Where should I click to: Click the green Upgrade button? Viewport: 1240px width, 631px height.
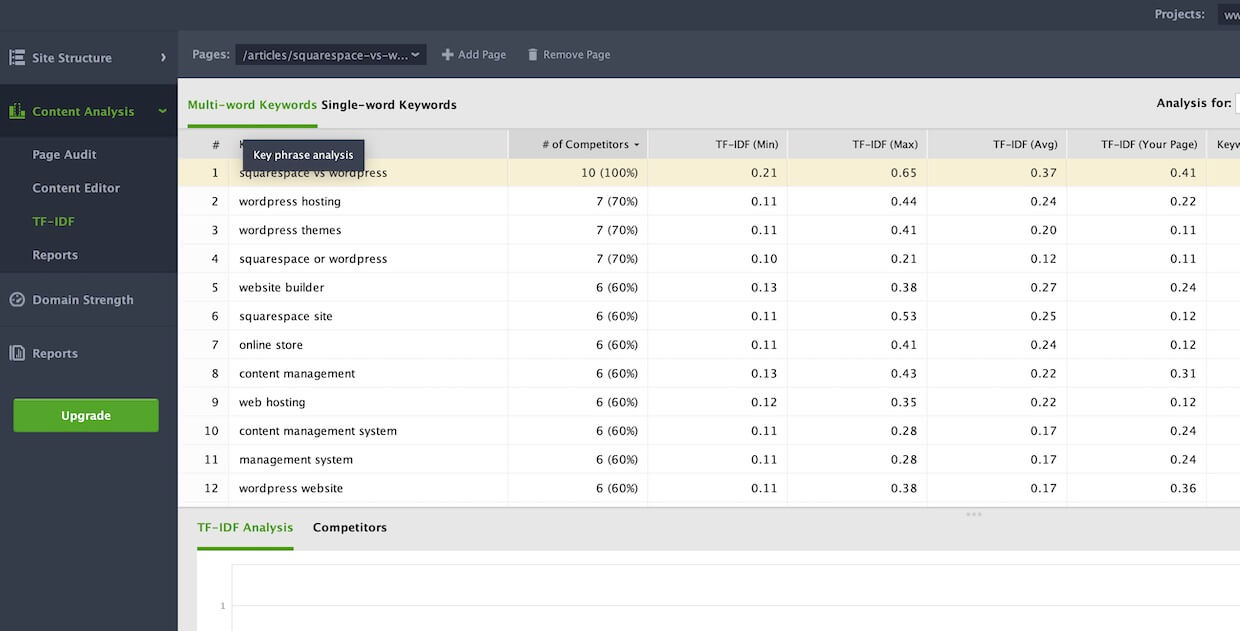tap(86, 415)
